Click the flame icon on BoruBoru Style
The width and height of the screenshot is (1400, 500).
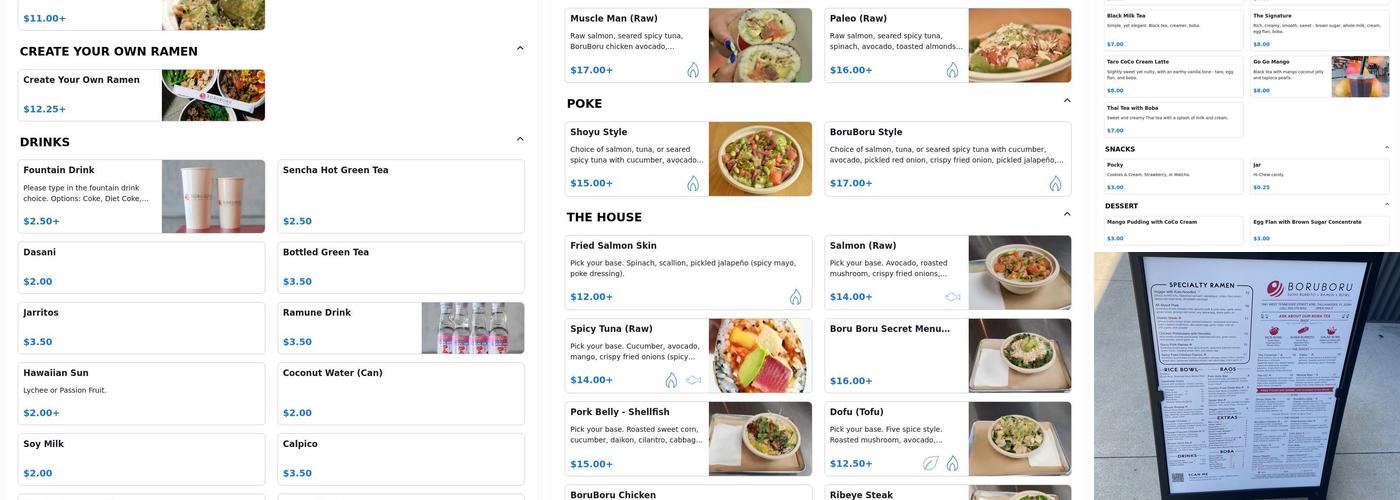[1055, 183]
